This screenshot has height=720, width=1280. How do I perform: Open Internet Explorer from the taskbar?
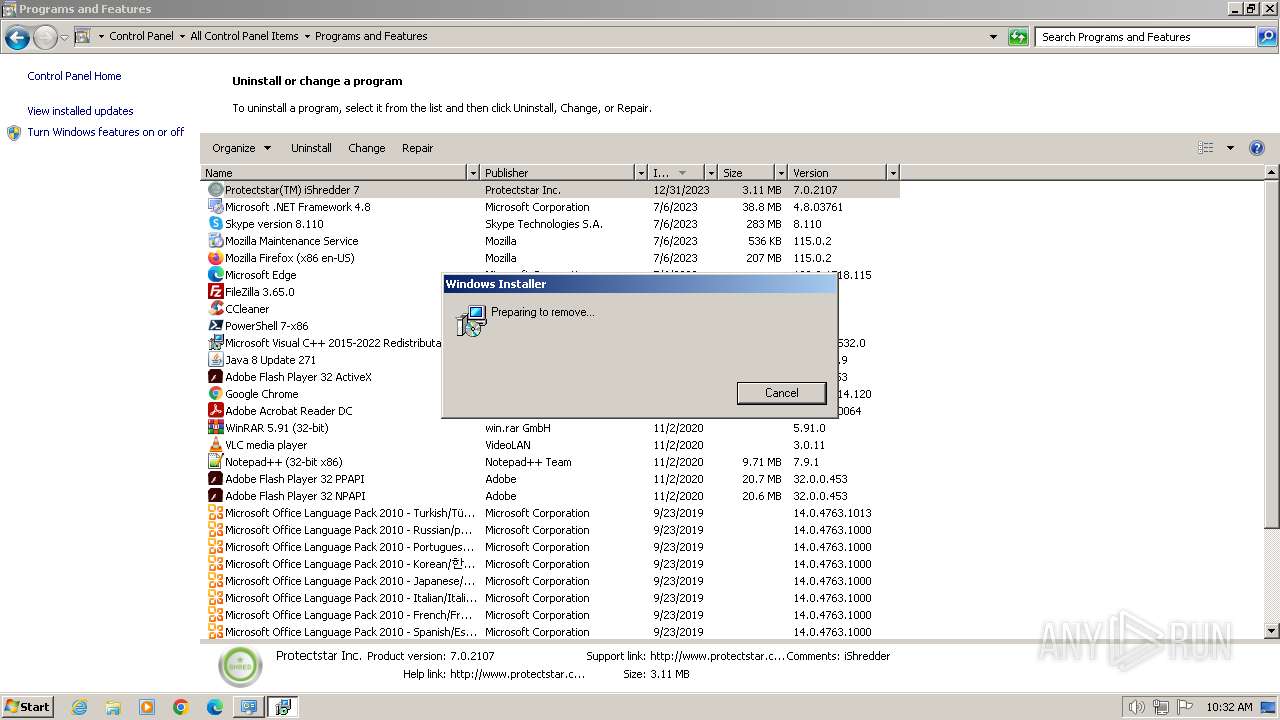(79, 707)
